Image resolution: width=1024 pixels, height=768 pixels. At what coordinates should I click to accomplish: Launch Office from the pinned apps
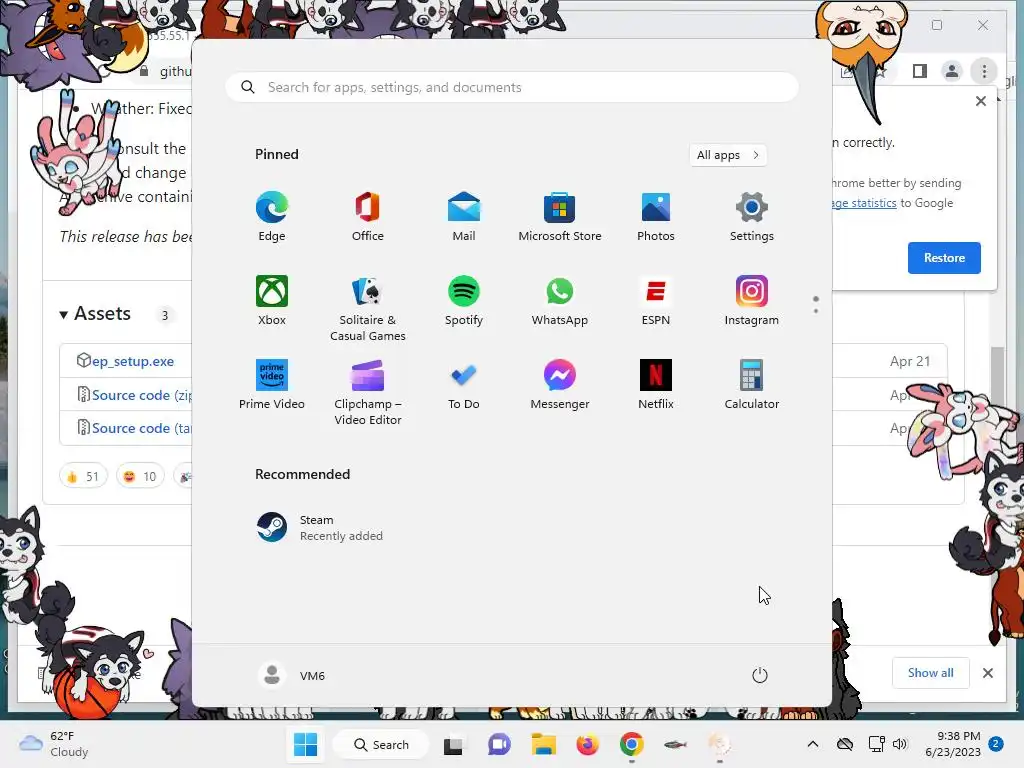point(368,217)
